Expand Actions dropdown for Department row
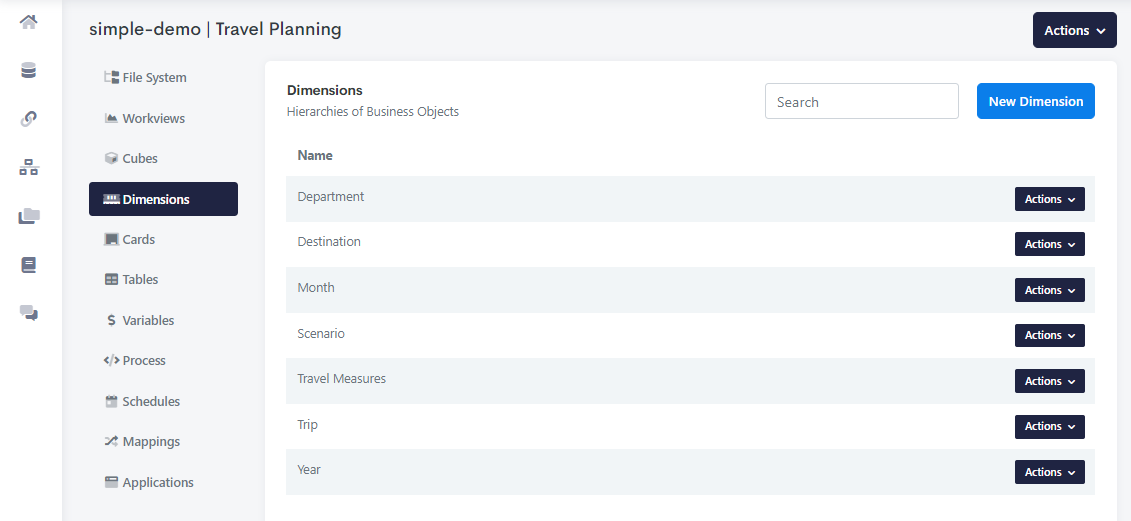Screen dimensions: 1131x521 tap(1049, 199)
